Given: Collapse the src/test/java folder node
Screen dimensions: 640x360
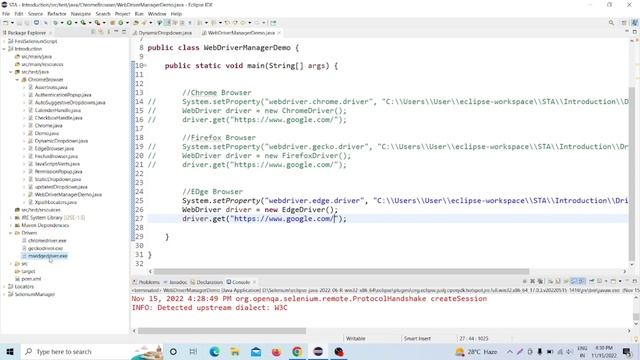Looking at the screenshot, I should pos(11,72).
